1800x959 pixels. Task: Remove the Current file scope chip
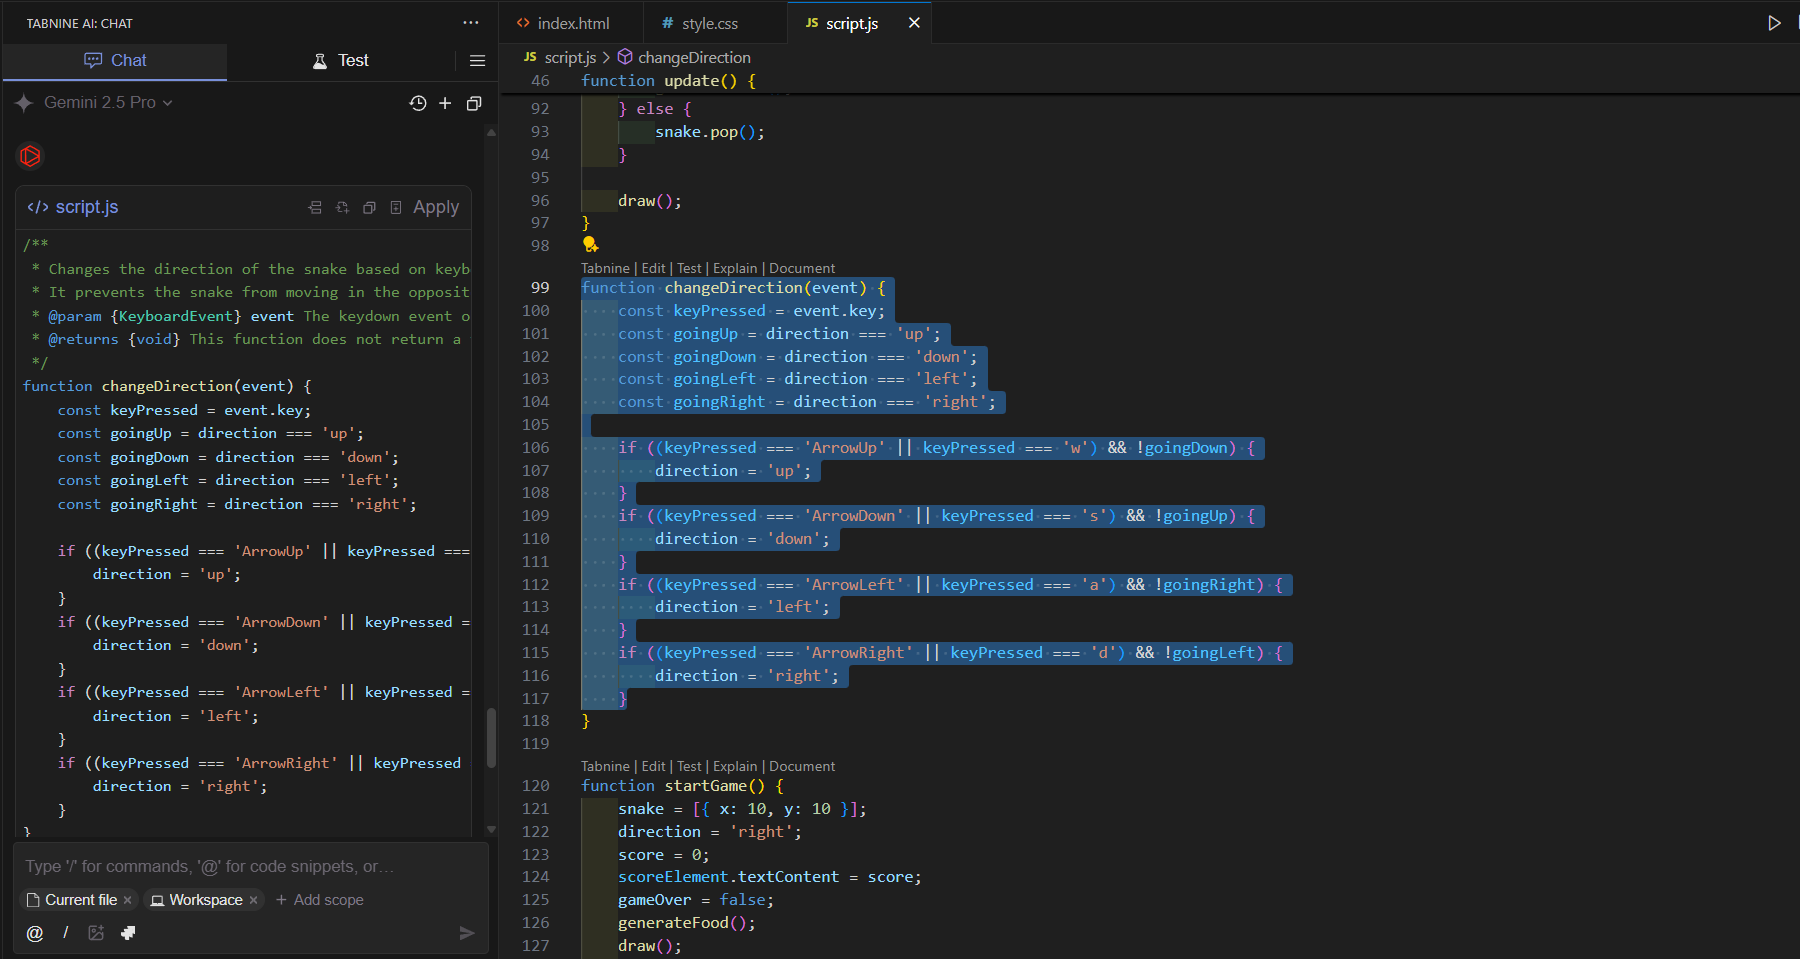[x=127, y=900]
